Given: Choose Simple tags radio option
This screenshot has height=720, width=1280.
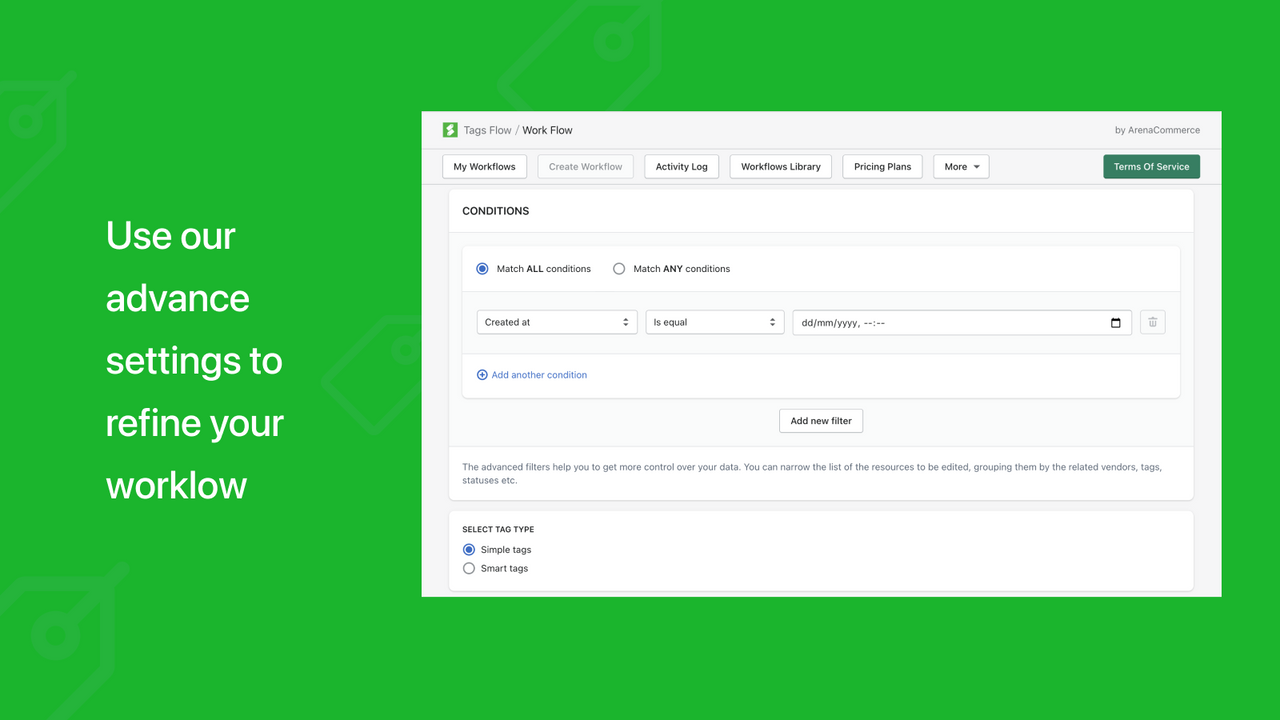Looking at the screenshot, I should 469,550.
